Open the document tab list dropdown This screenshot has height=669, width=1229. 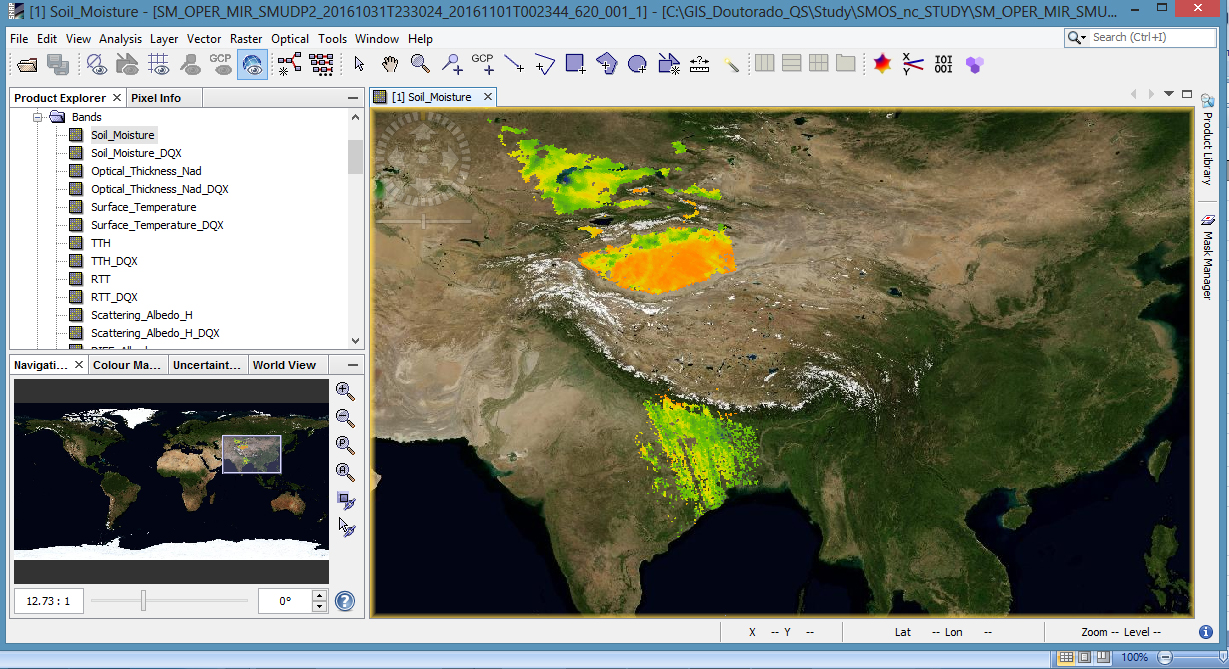click(1169, 94)
